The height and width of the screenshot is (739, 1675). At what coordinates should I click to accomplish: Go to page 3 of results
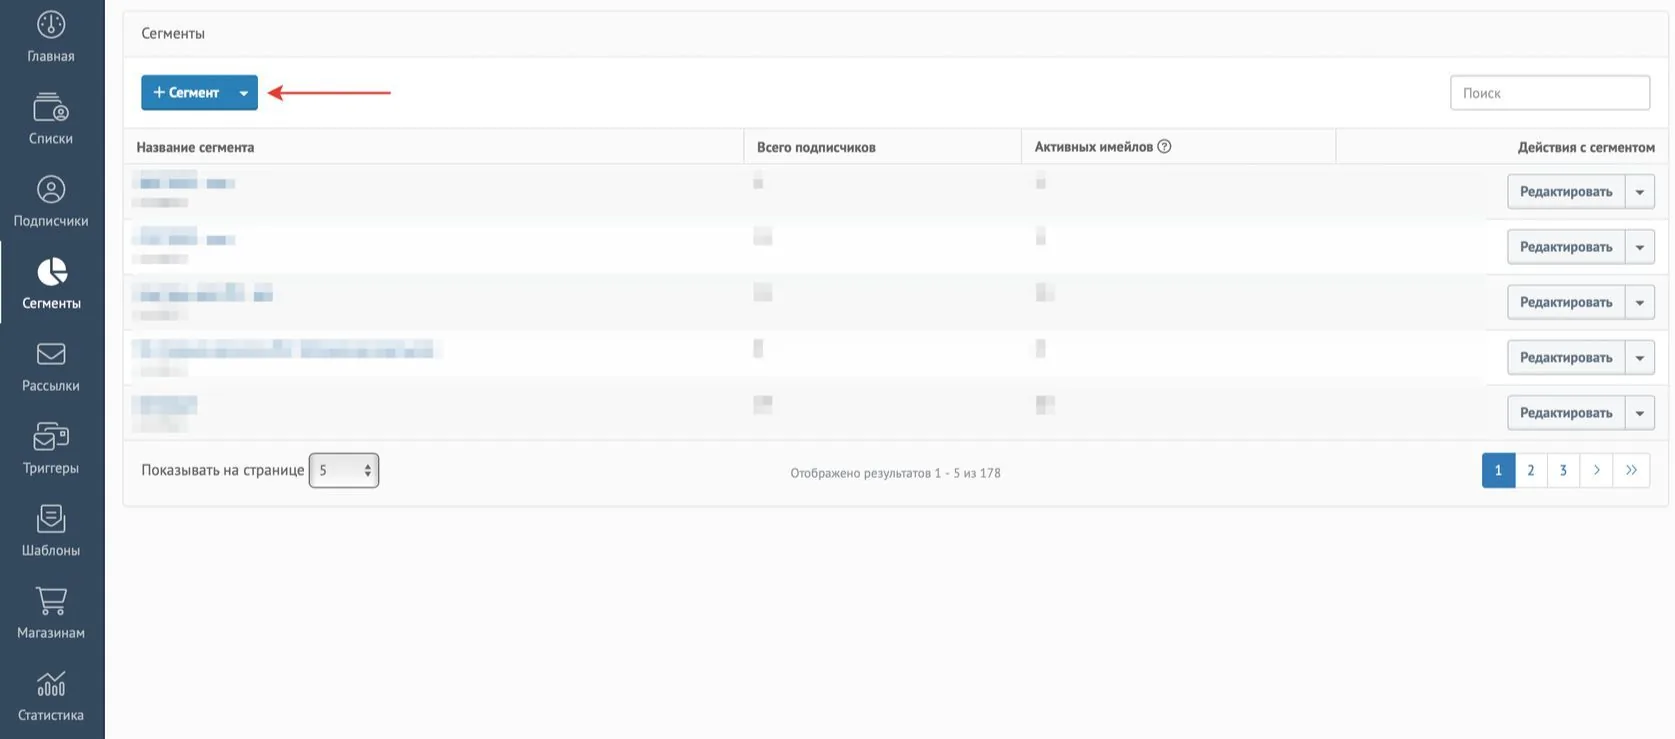click(1564, 470)
